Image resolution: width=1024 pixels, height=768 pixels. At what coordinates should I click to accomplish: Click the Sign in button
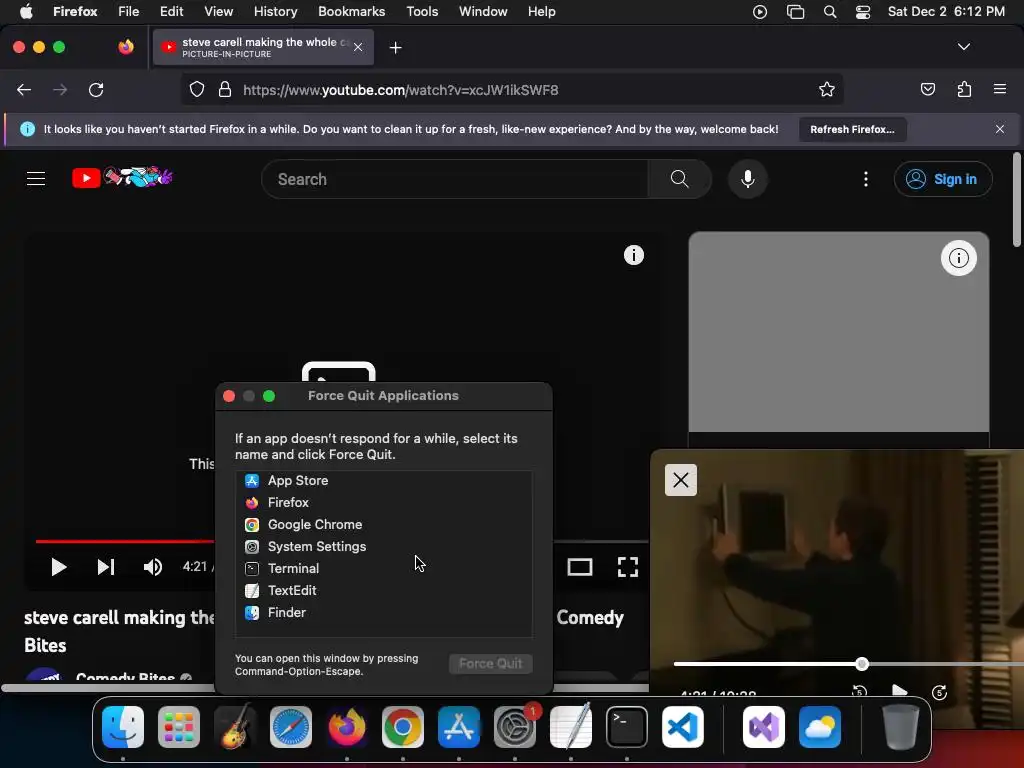943,179
